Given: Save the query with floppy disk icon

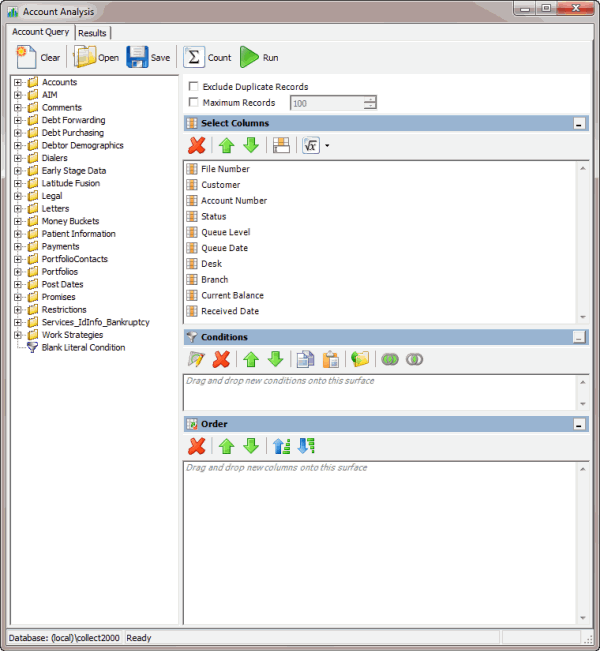Looking at the screenshot, I should [137, 57].
